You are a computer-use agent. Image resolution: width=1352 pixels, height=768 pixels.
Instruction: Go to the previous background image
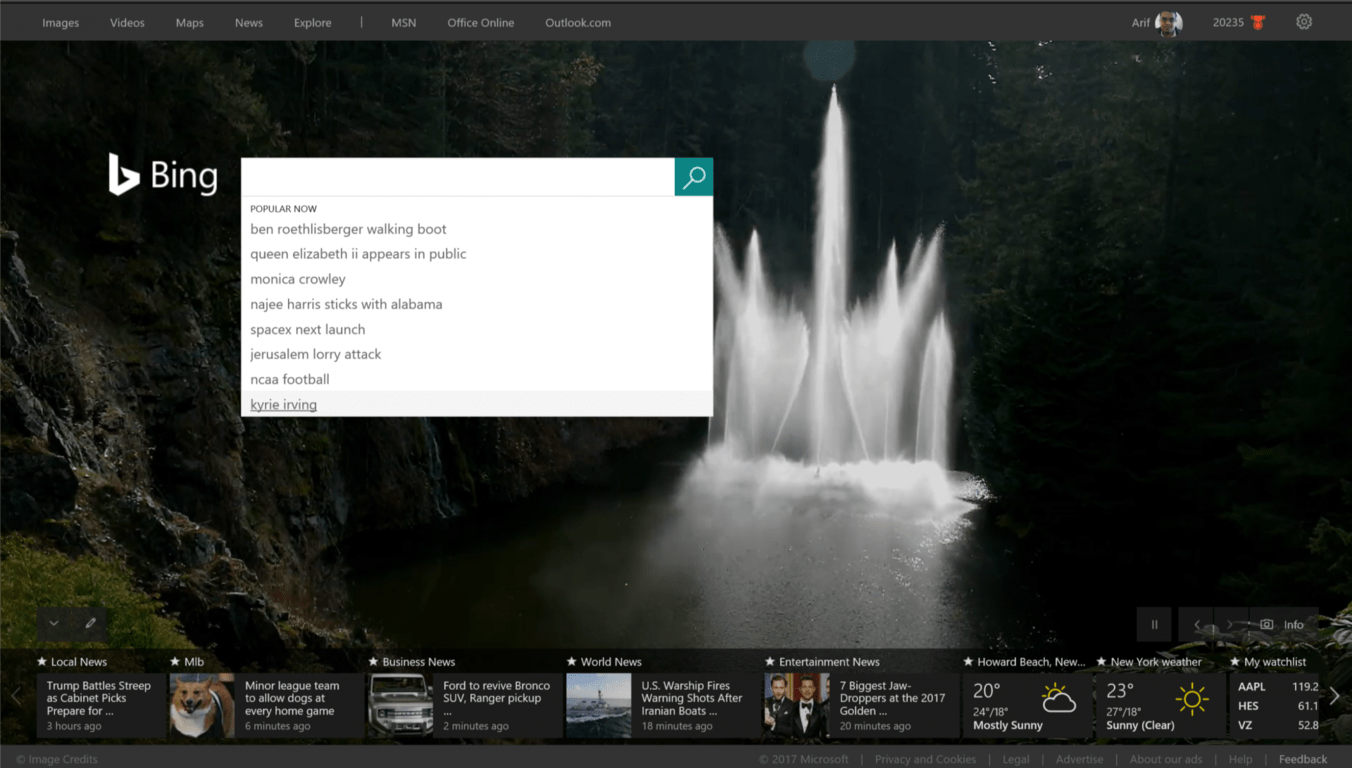(x=1196, y=624)
